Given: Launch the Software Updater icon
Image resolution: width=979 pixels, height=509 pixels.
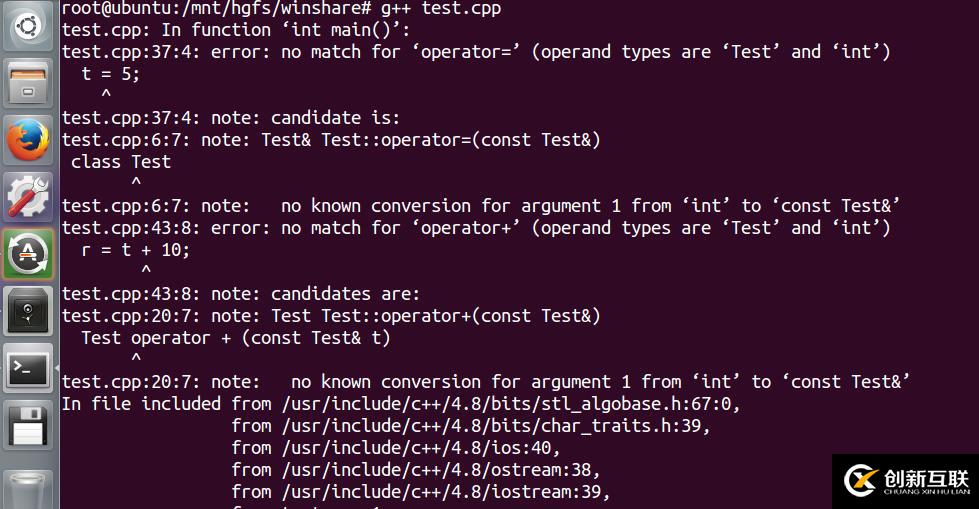Looking at the screenshot, I should pyautogui.click(x=29, y=254).
